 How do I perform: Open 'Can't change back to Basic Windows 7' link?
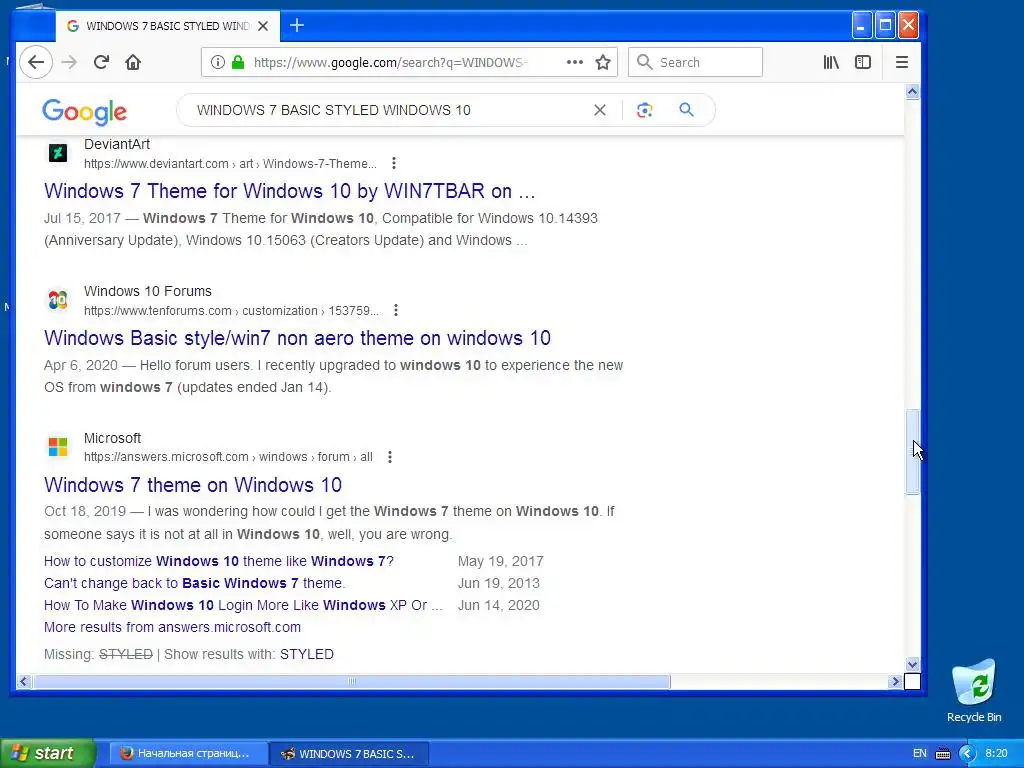195,583
